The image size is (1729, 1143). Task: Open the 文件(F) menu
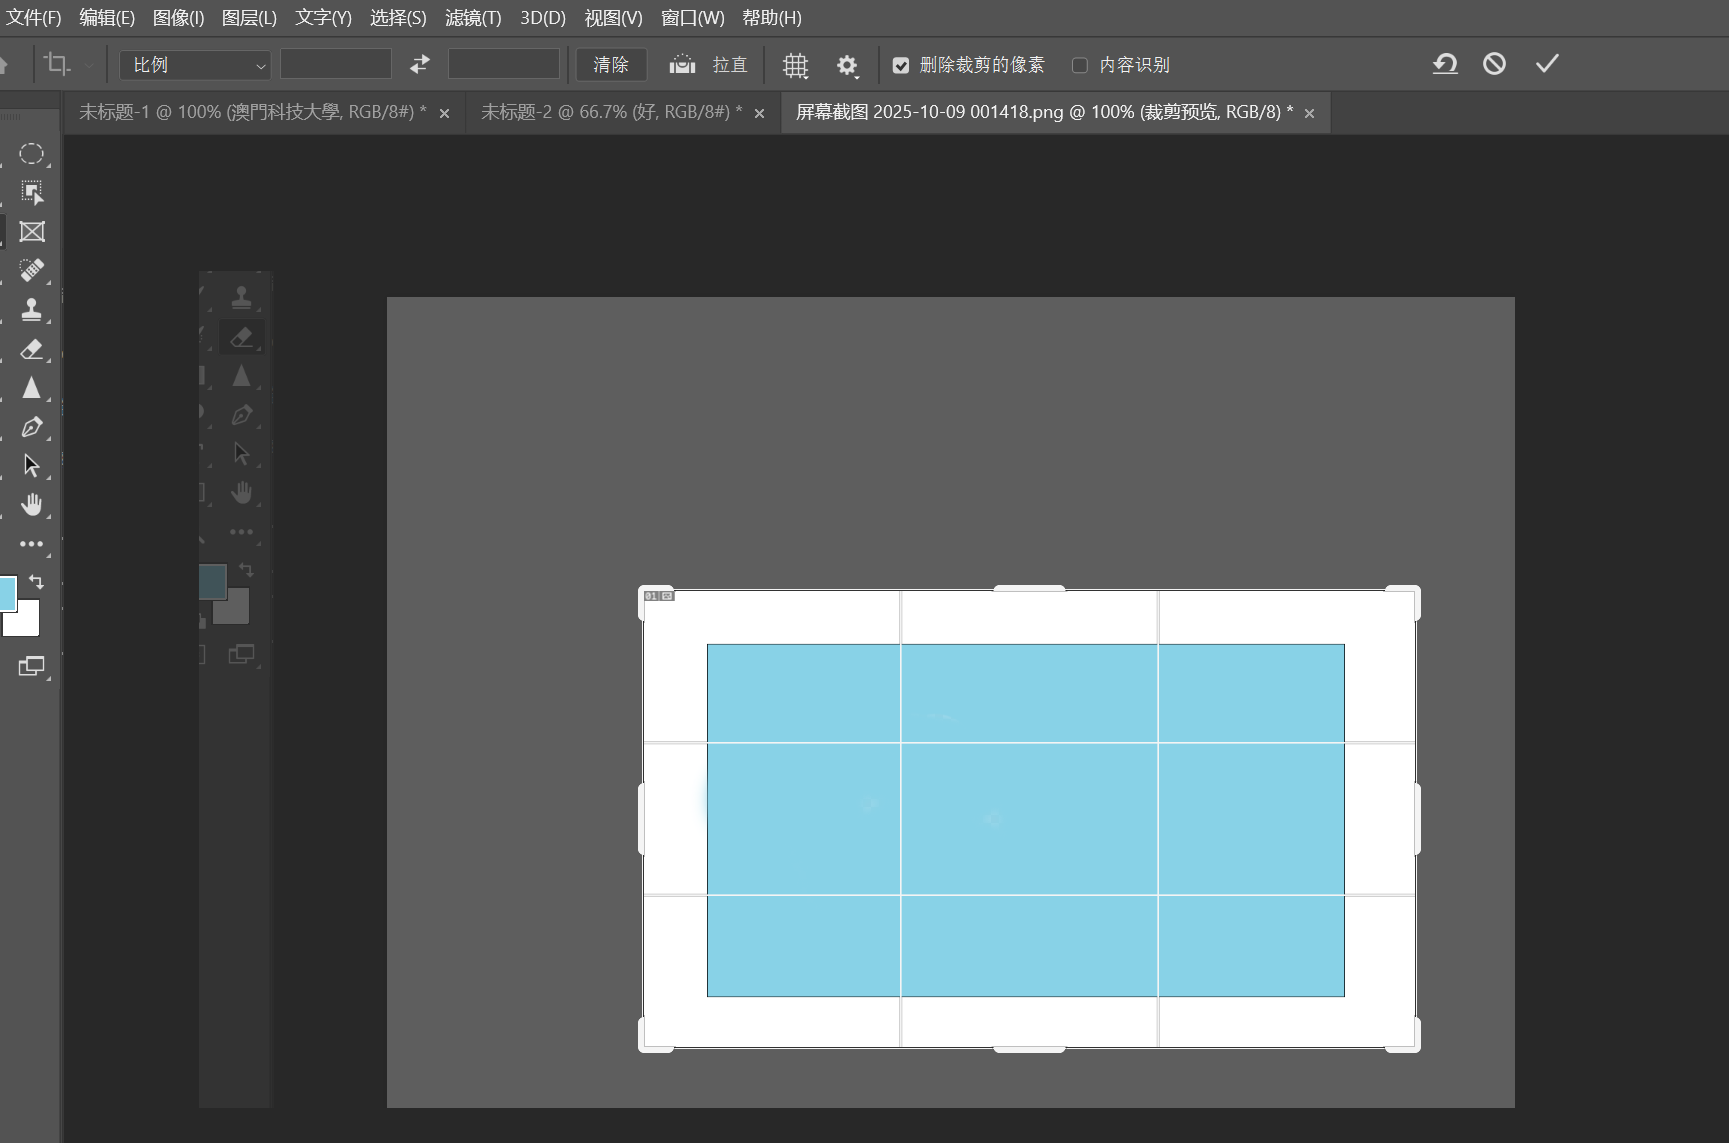point(33,18)
